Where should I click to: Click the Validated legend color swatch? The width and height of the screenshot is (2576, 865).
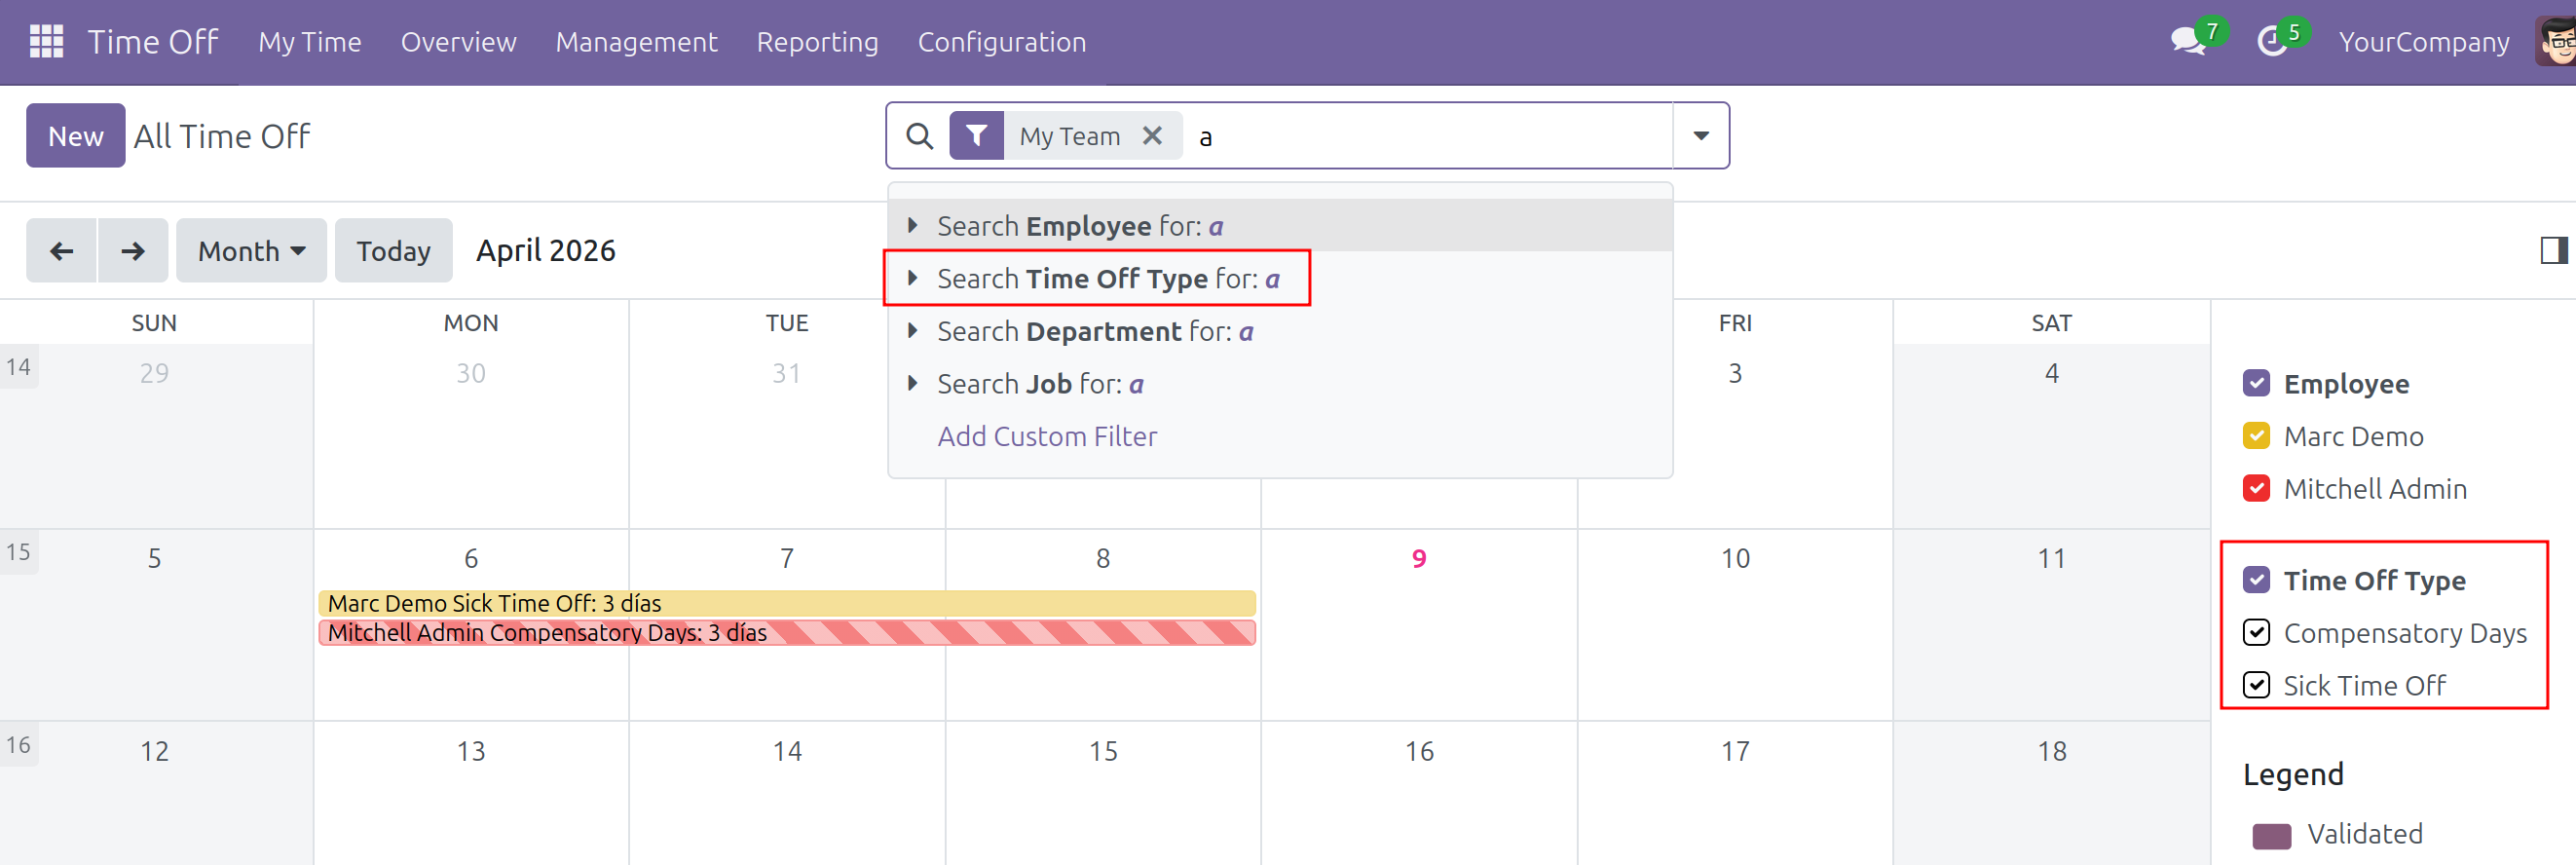[x=2271, y=835]
